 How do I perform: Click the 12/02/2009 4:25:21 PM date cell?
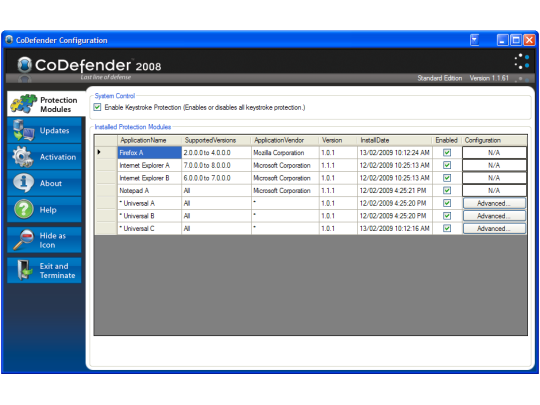tap(395, 190)
